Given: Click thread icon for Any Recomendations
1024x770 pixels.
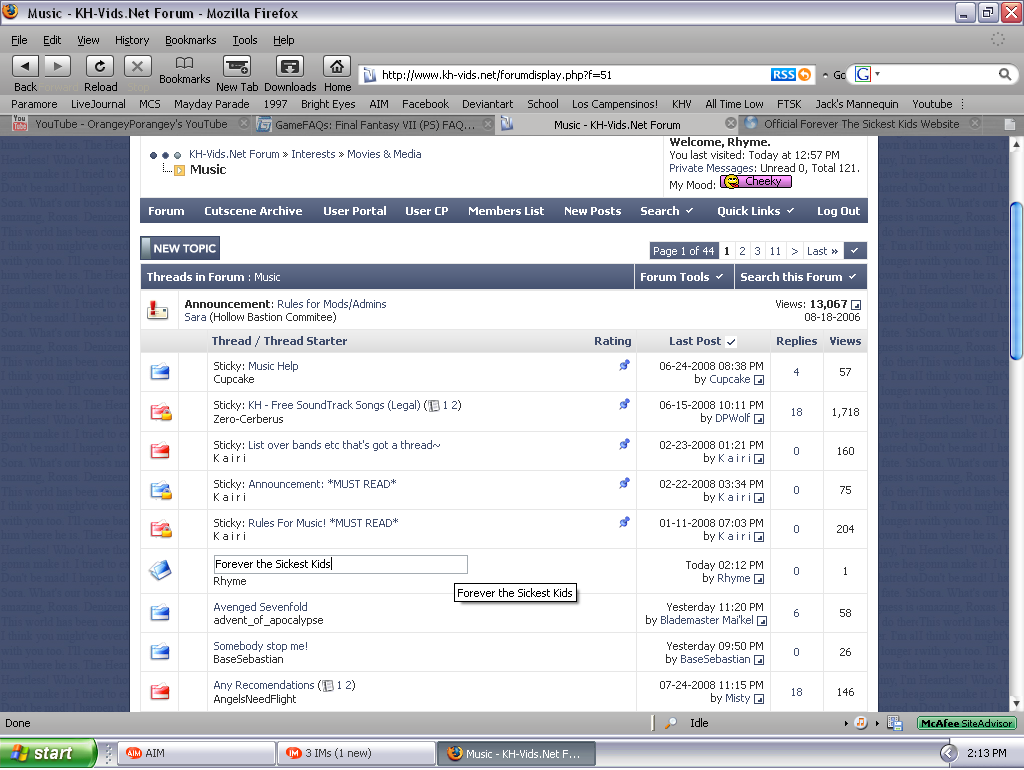Looking at the screenshot, I should (x=160, y=691).
